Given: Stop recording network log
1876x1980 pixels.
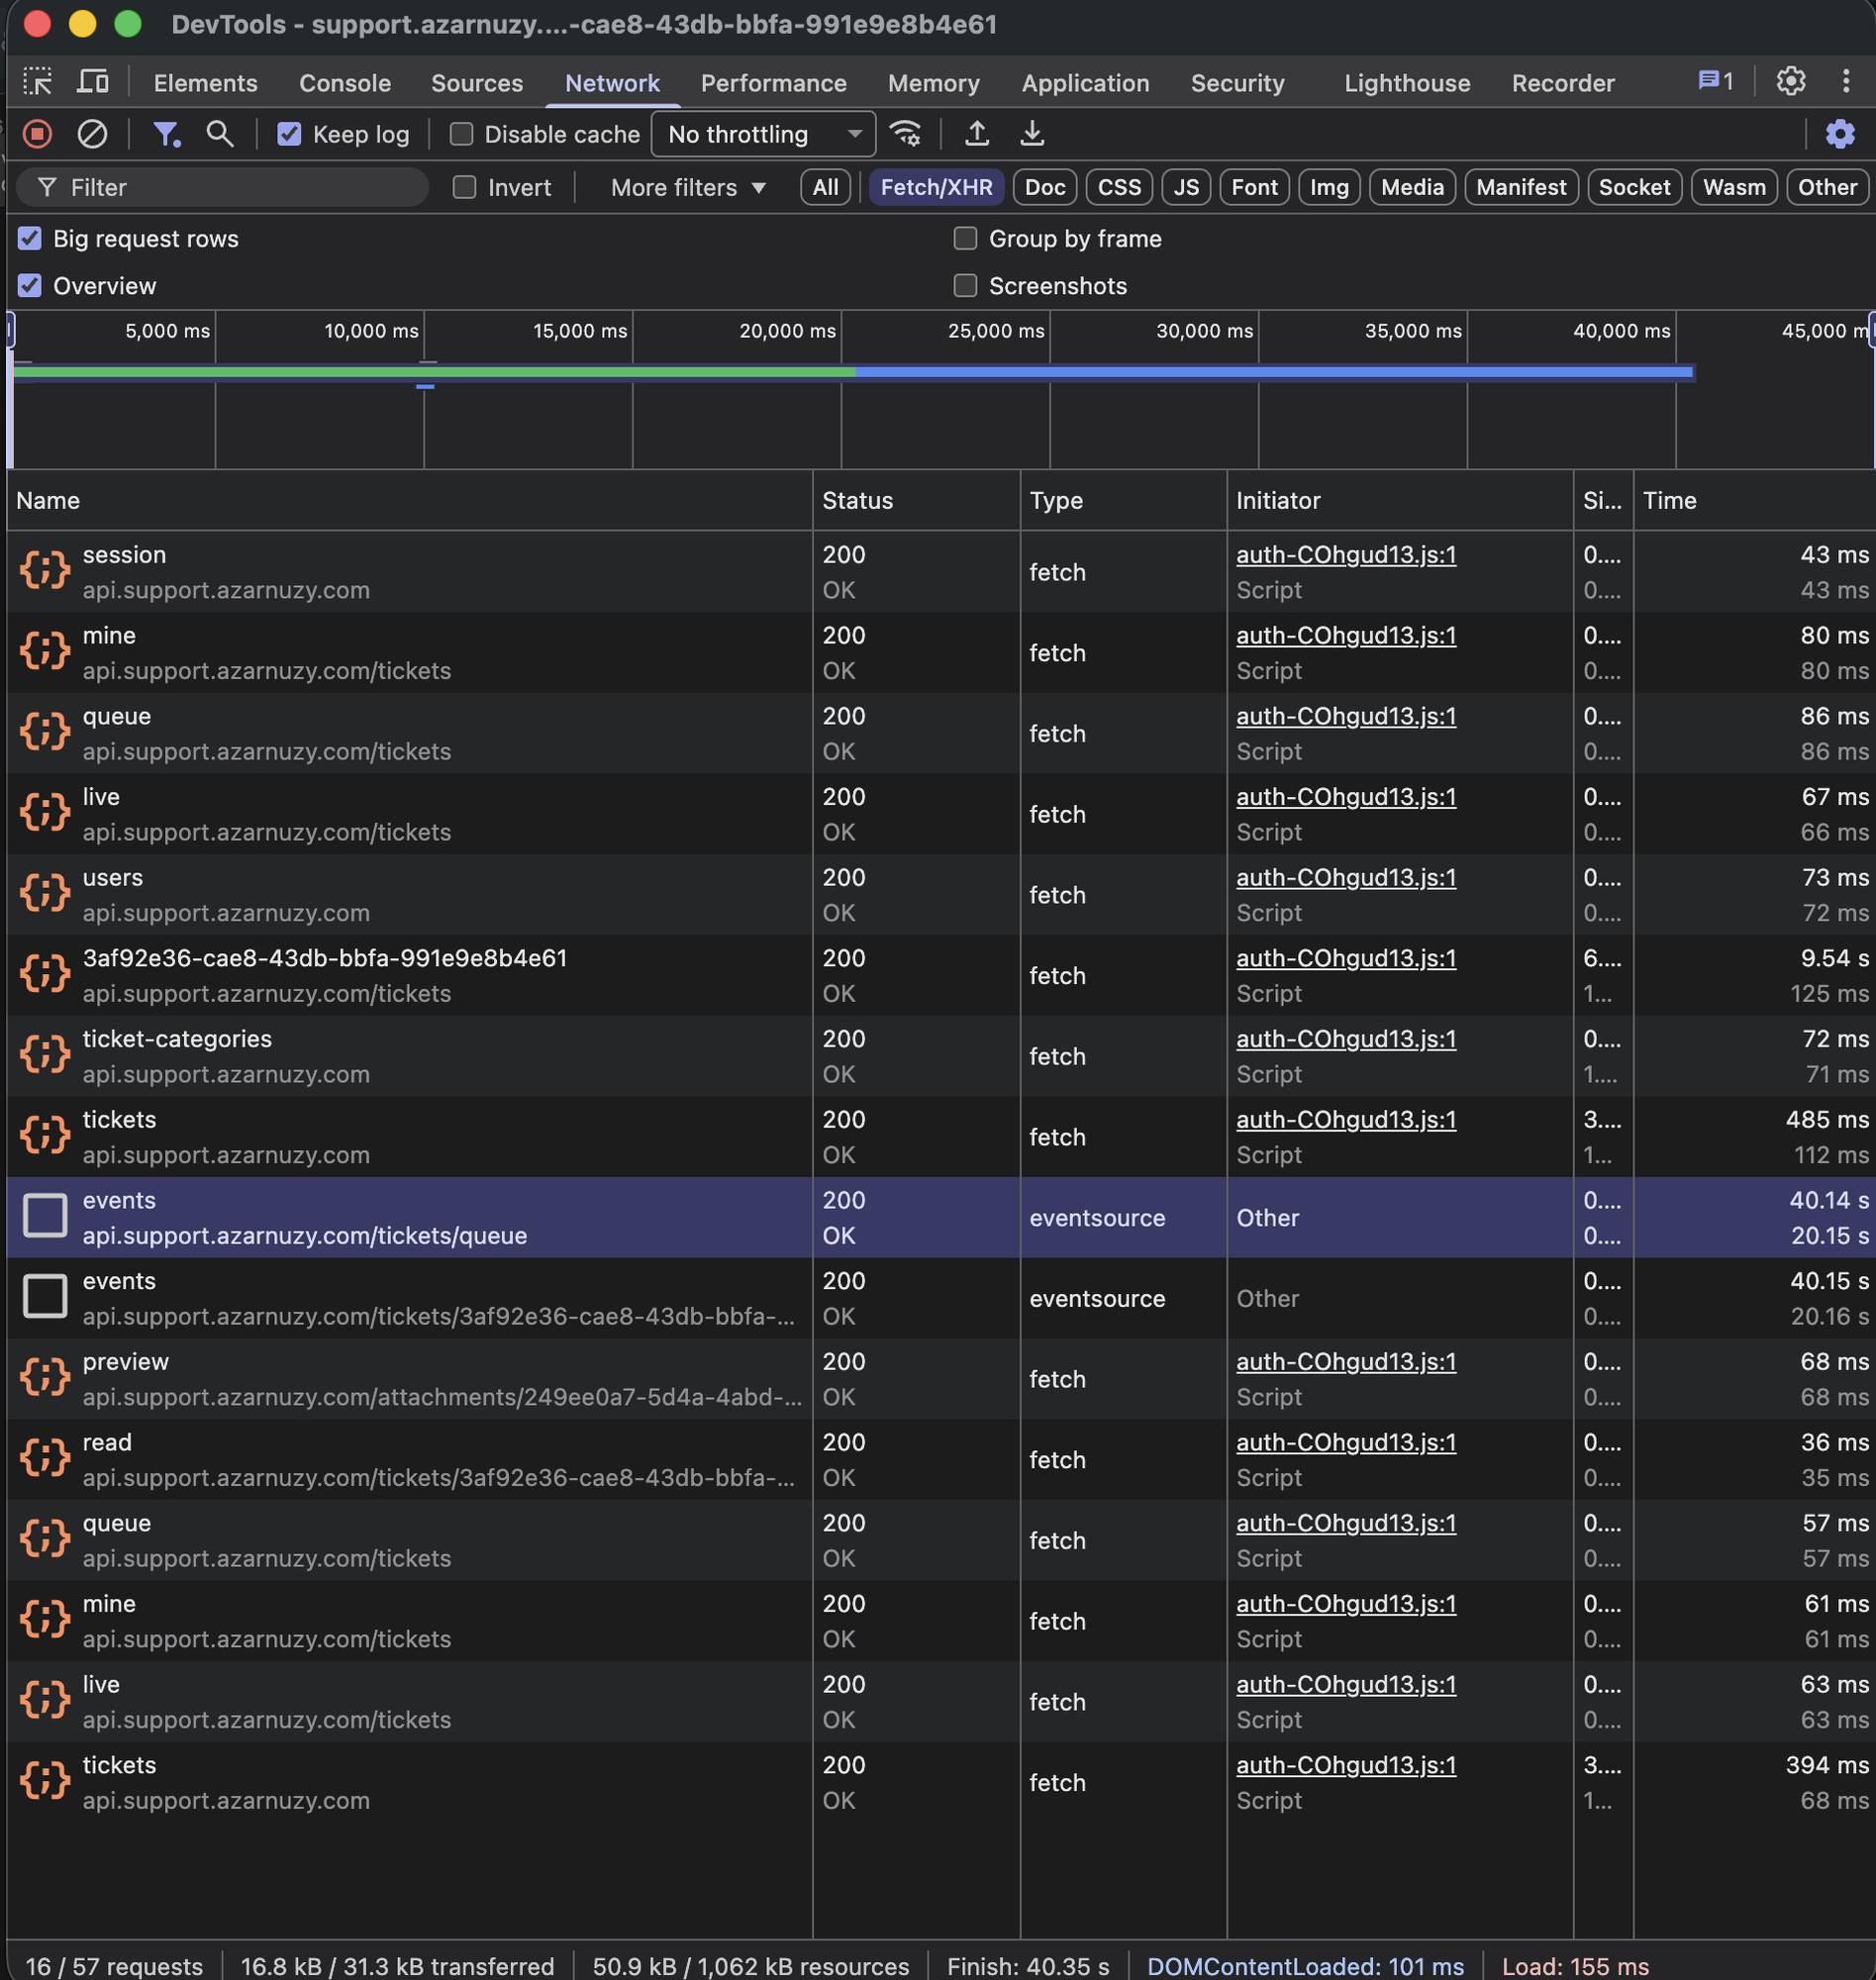Looking at the screenshot, I should 38,134.
